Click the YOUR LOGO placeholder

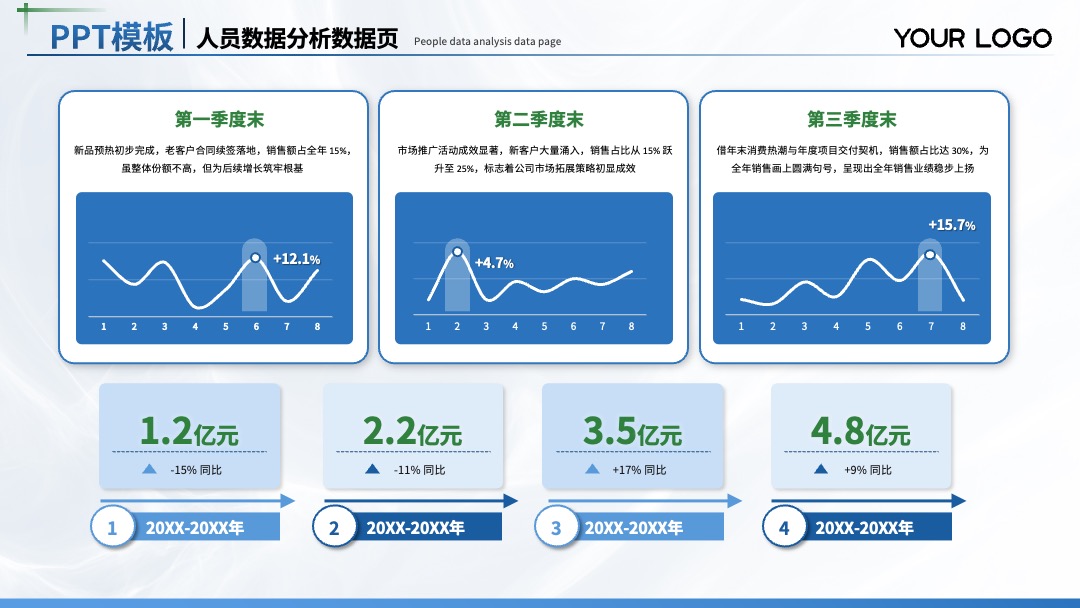[973, 38]
